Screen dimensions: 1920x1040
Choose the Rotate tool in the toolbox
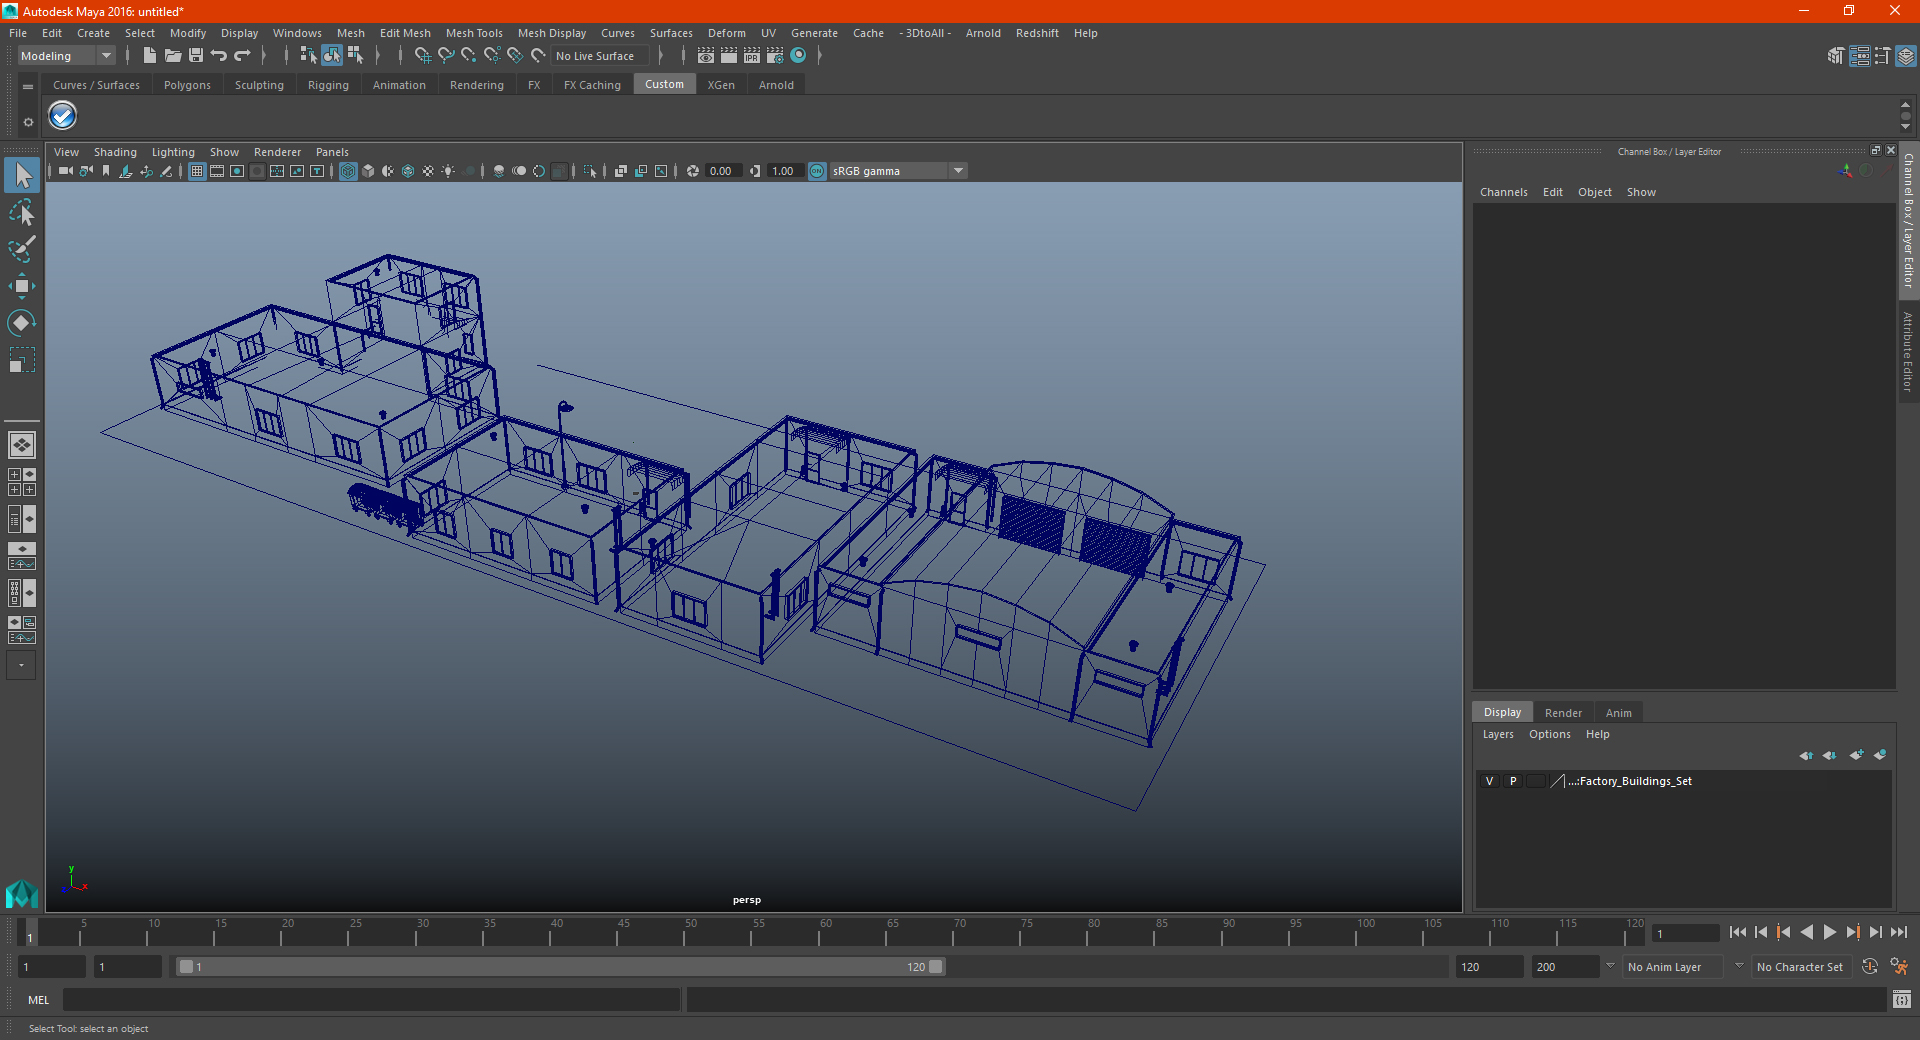(22, 323)
